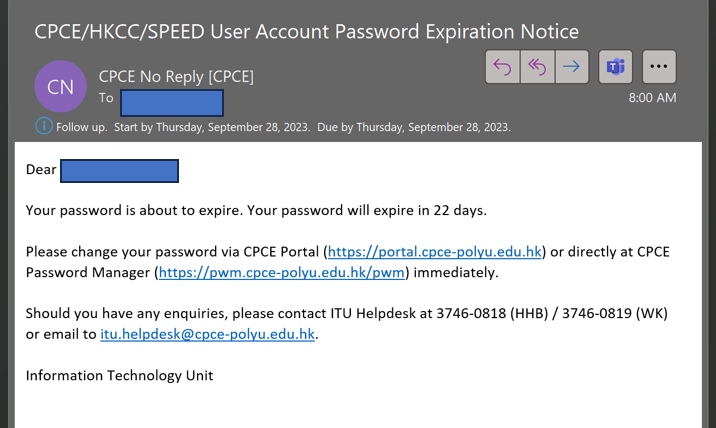Click the Follow up info icon
This screenshot has width=716, height=428.
[x=44, y=126]
